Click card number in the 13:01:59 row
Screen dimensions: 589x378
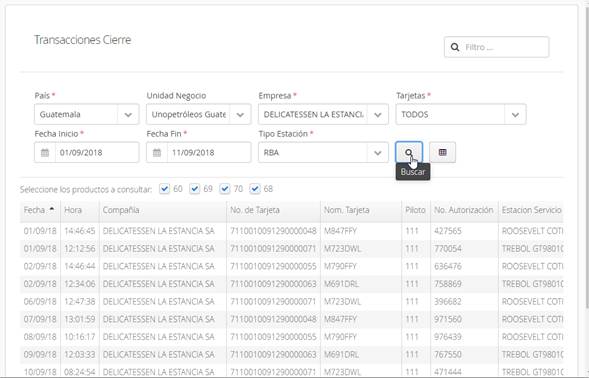tap(273, 319)
